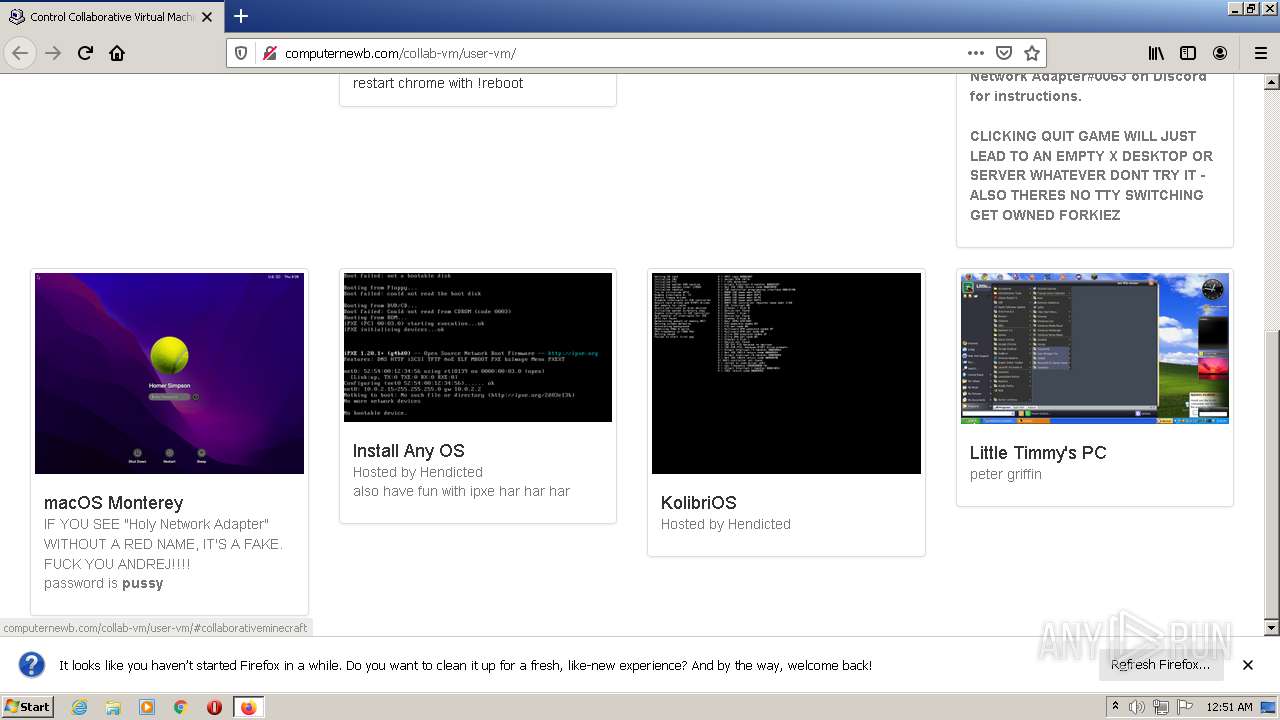
Task: Launch Internet Explorer from taskbar
Action: click(80, 707)
